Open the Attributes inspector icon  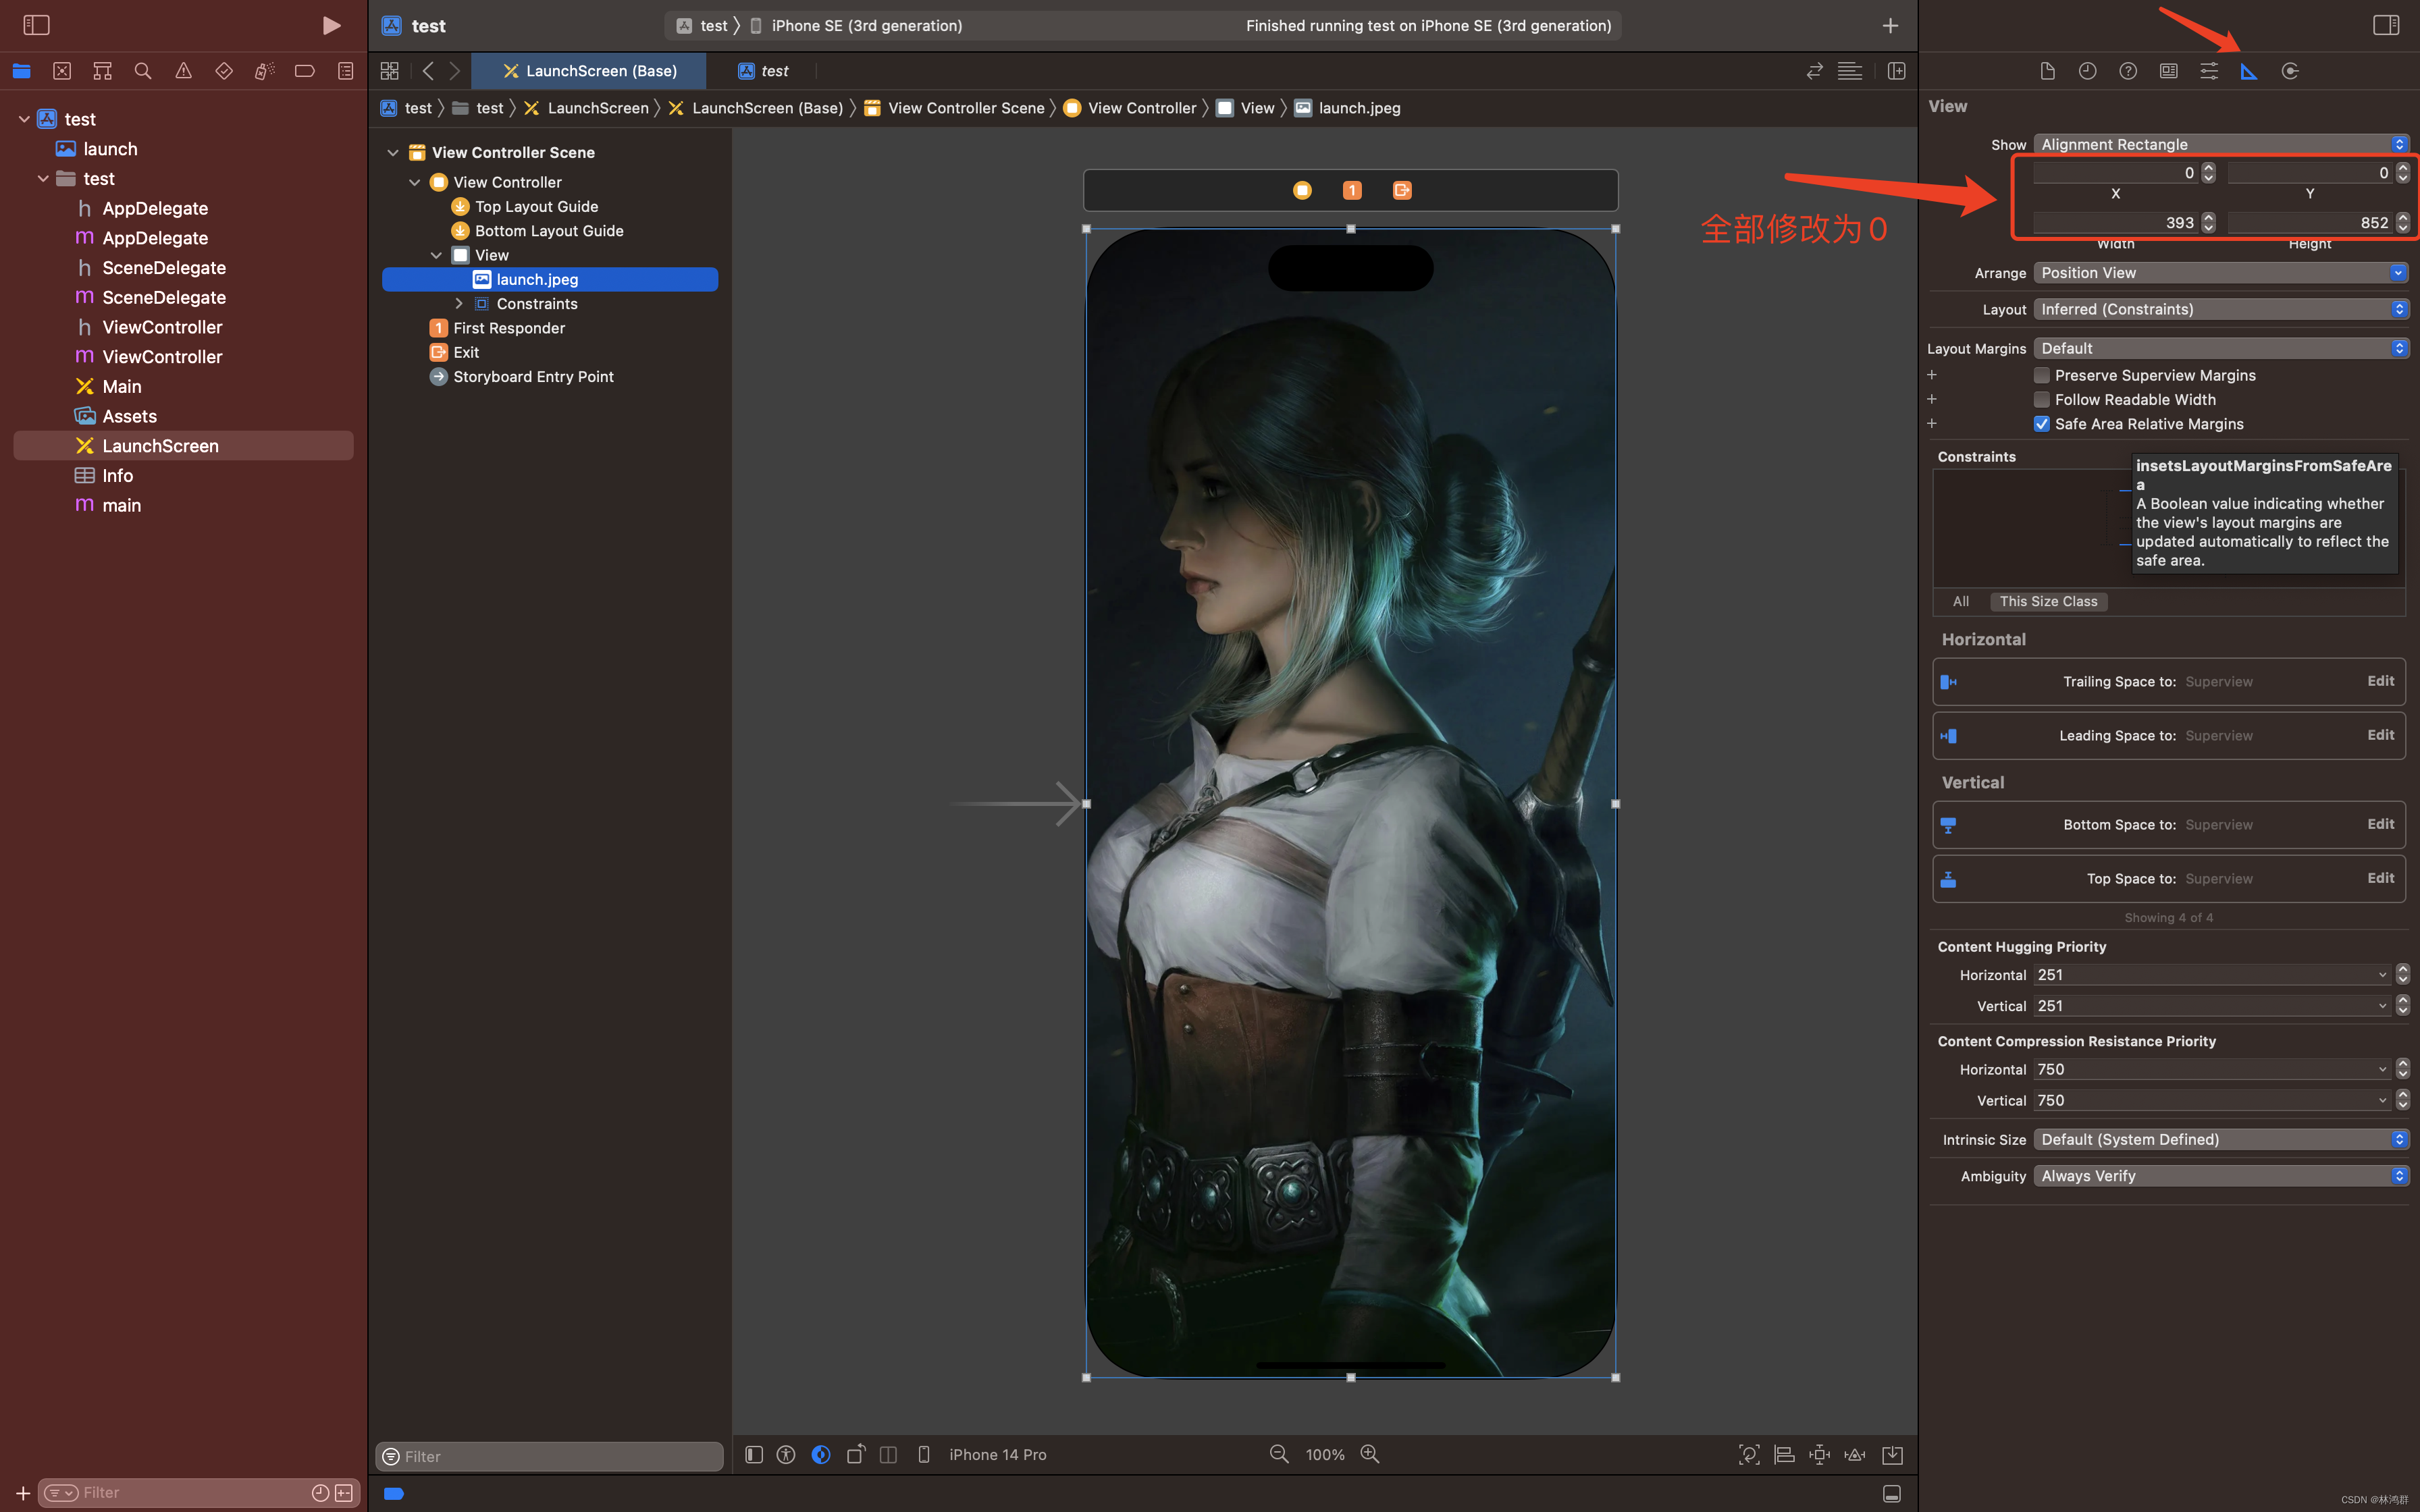2208,71
